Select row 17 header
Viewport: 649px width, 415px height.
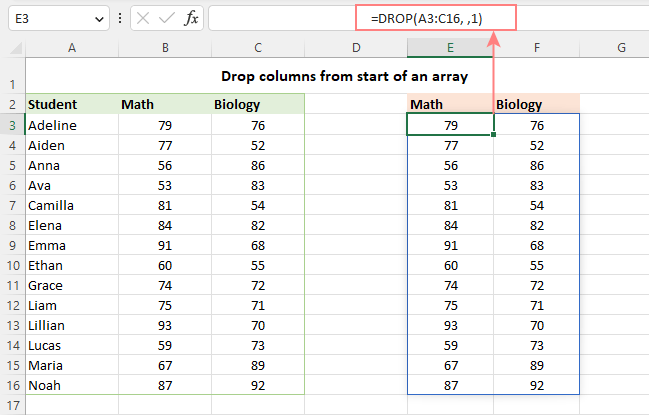(12, 405)
